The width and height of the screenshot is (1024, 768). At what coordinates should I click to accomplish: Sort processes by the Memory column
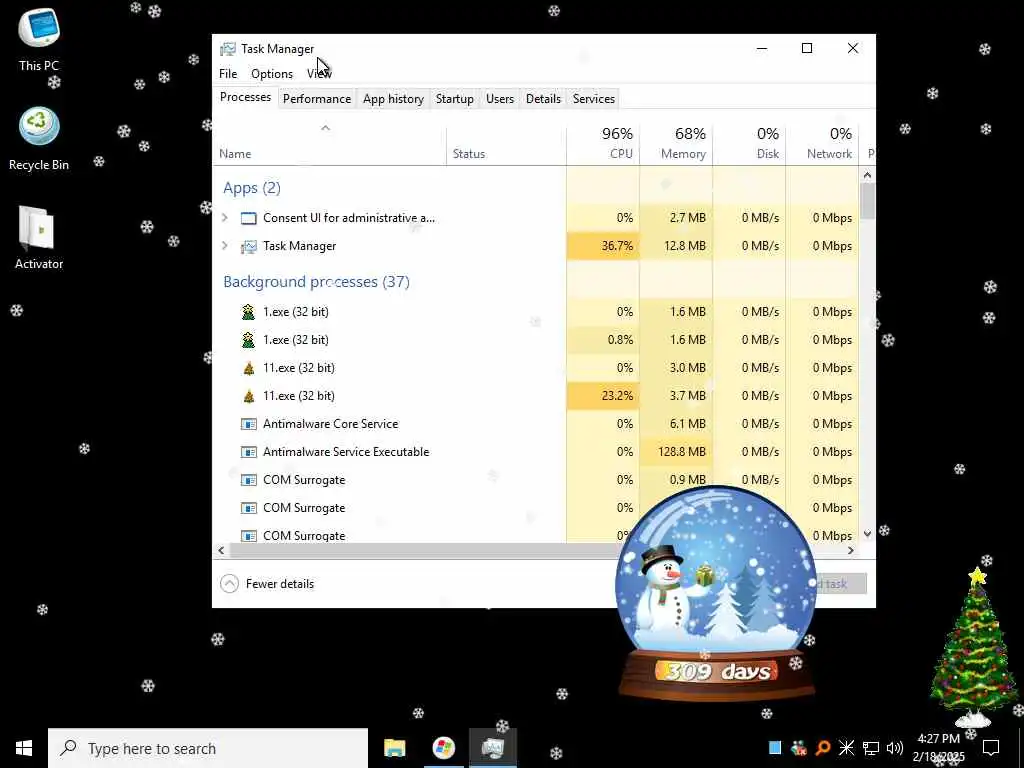tap(676, 144)
